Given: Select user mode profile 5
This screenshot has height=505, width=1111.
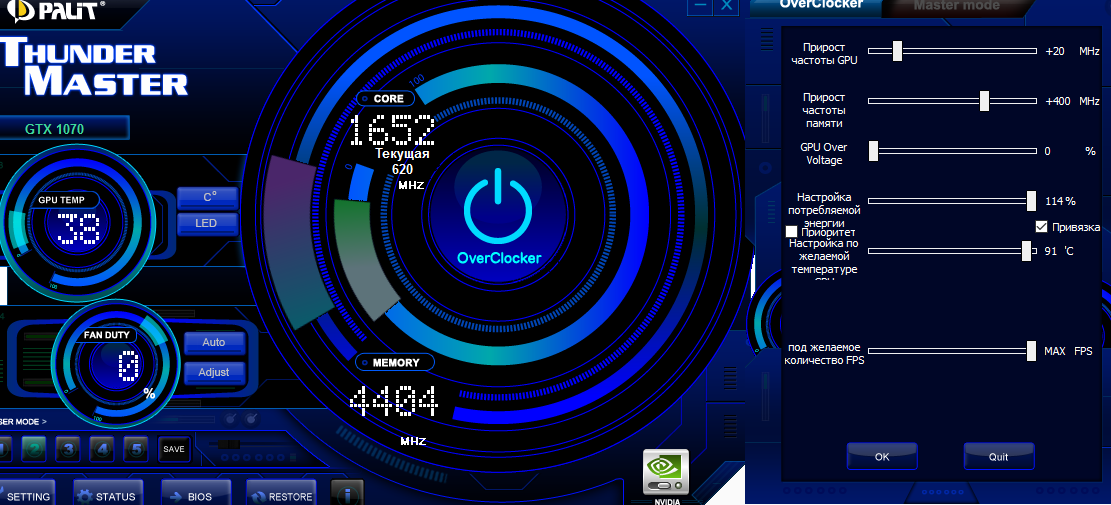Looking at the screenshot, I should [x=136, y=448].
